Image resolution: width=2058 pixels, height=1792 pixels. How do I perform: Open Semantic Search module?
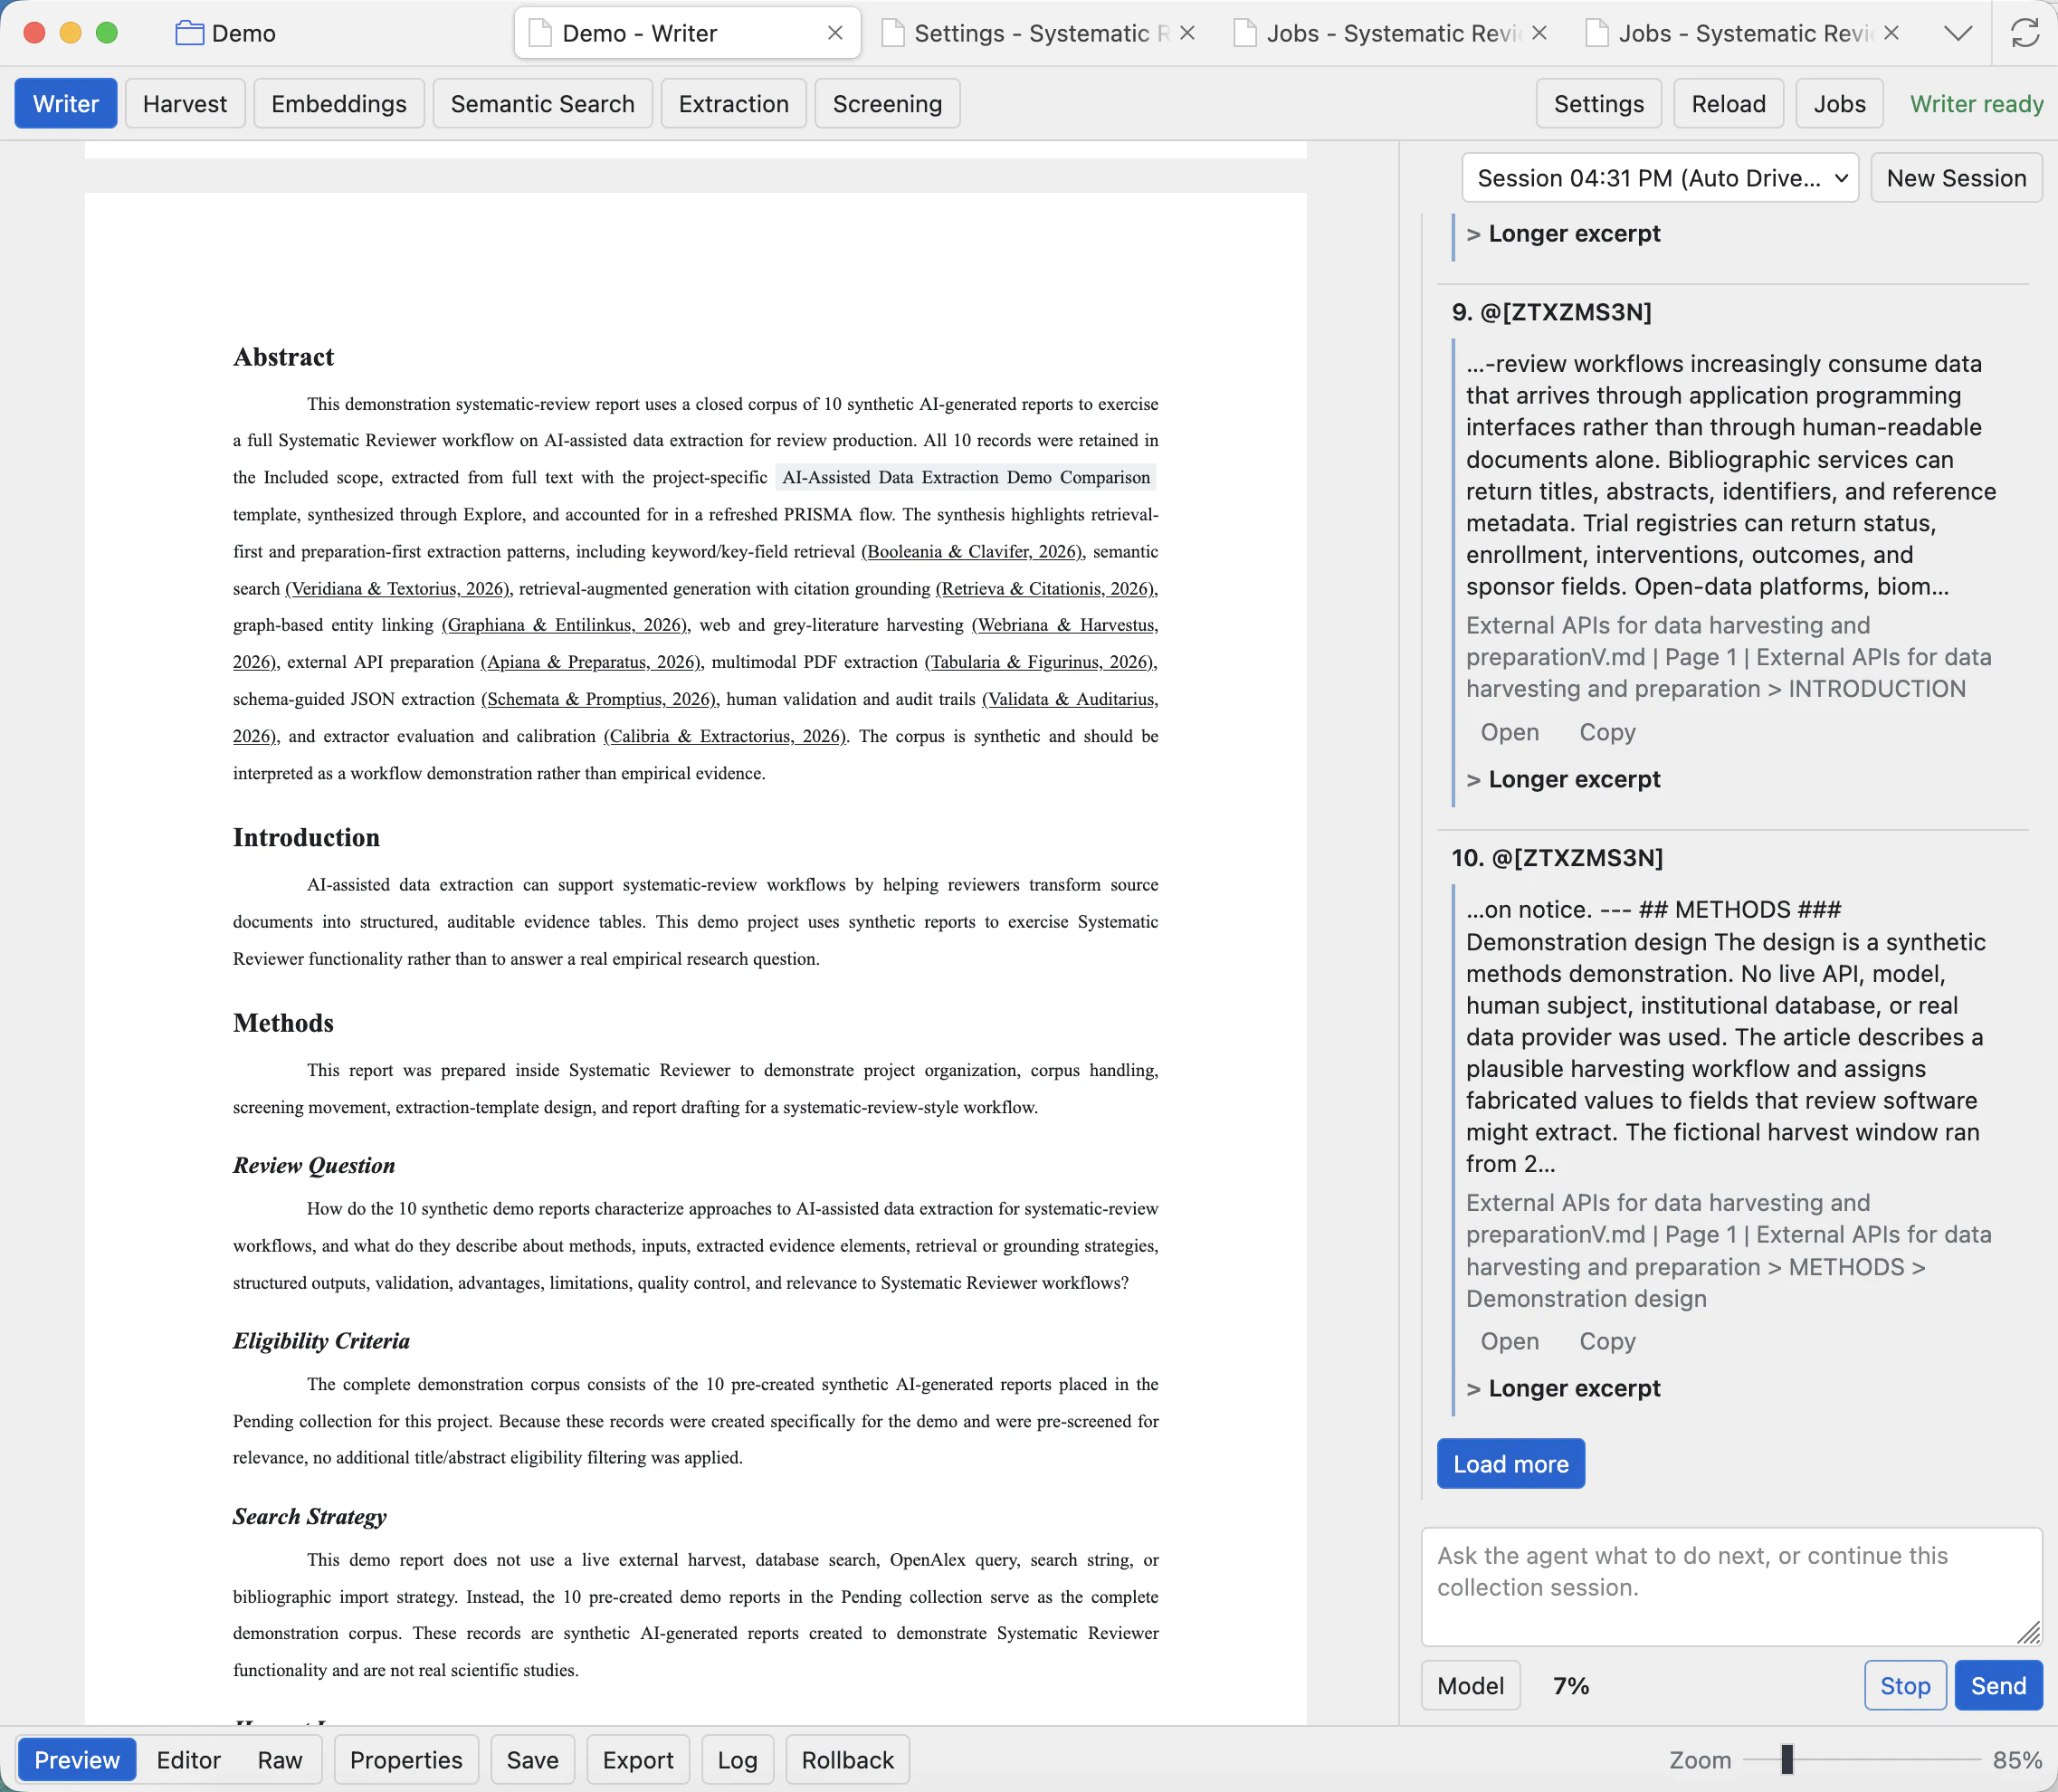542,104
